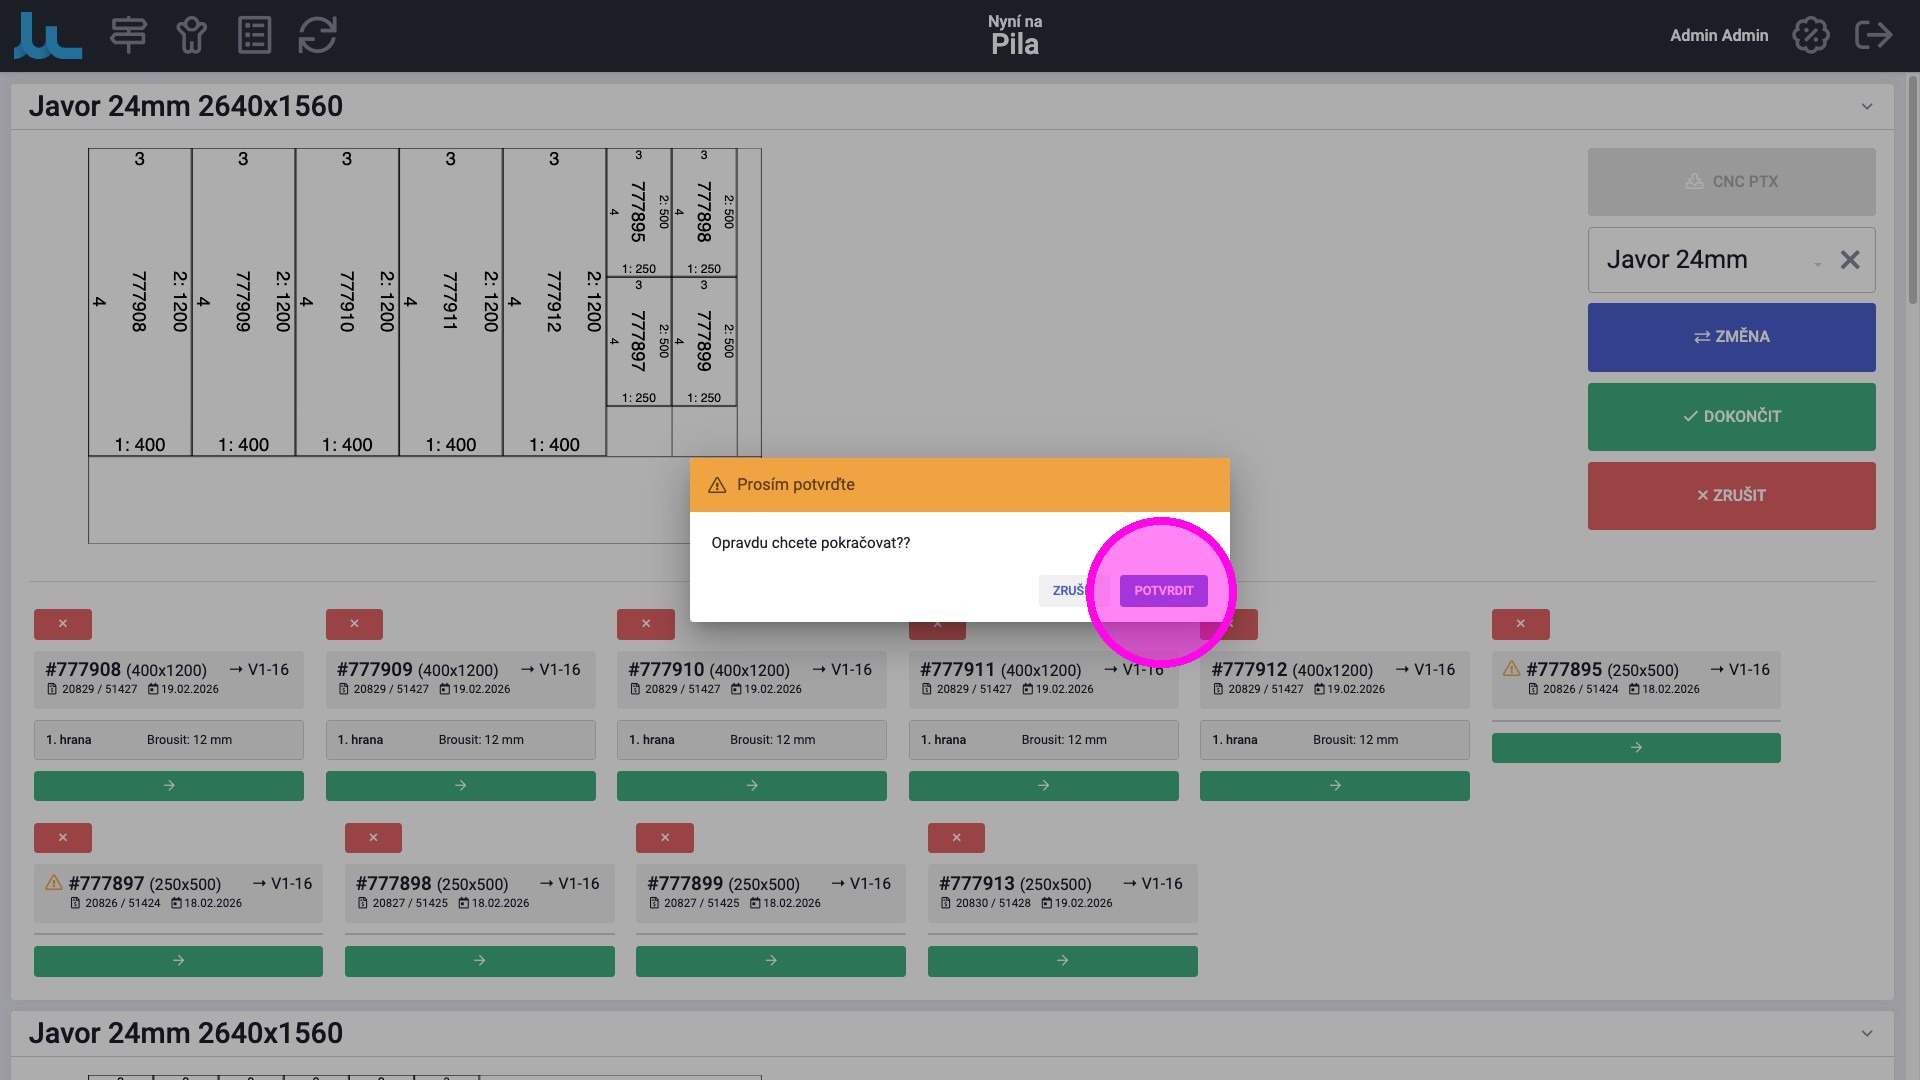
Task: Cancel the confirmation dialog with Zrušit
Action: [x=1066, y=591]
